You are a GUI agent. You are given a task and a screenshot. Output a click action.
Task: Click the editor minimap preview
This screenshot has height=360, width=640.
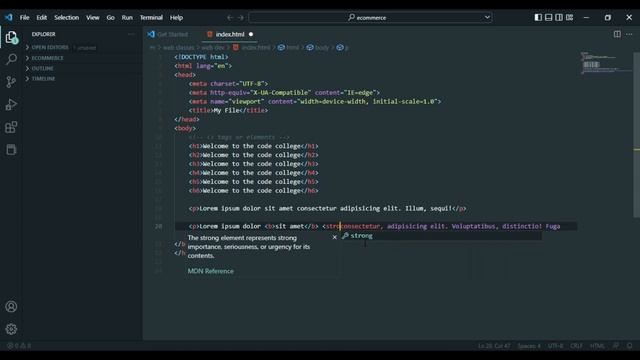click(606, 63)
